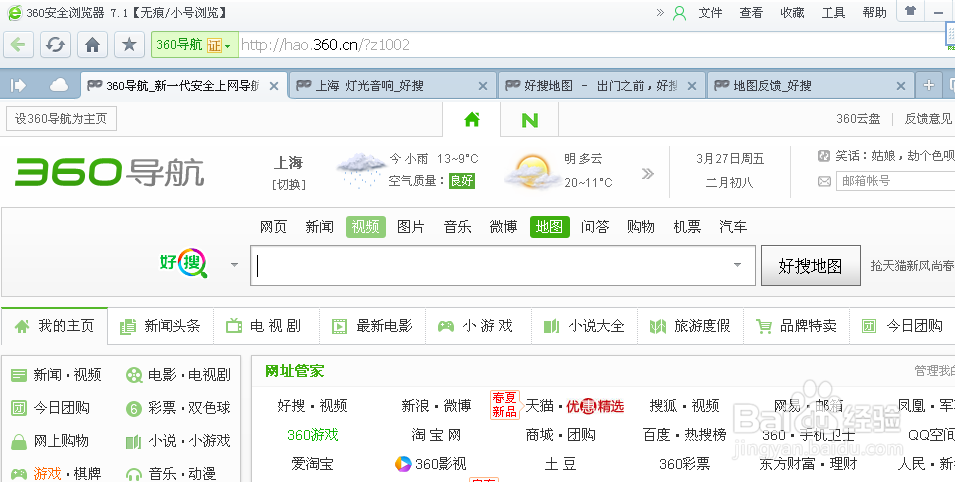Close the 好搜地图 tab

click(692, 87)
